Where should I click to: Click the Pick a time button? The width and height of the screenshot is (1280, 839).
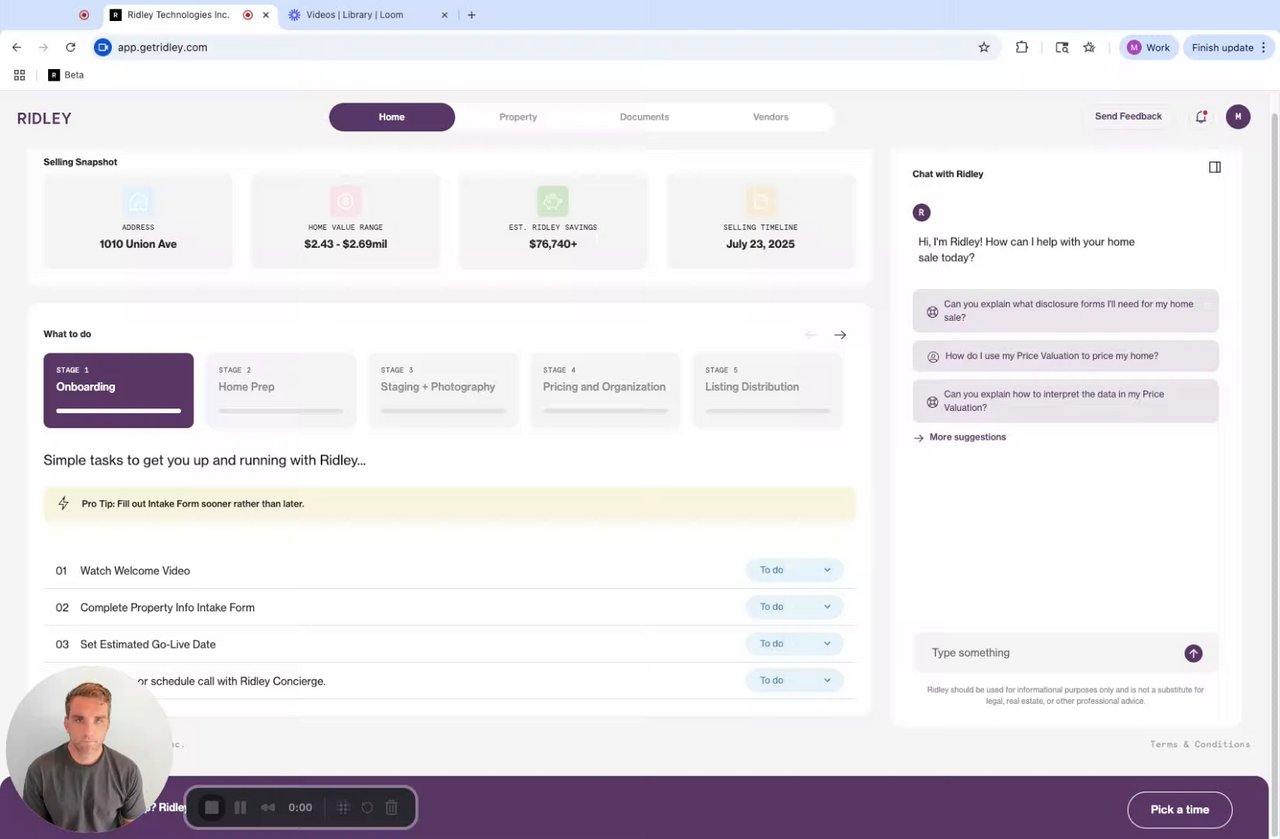click(x=1180, y=810)
